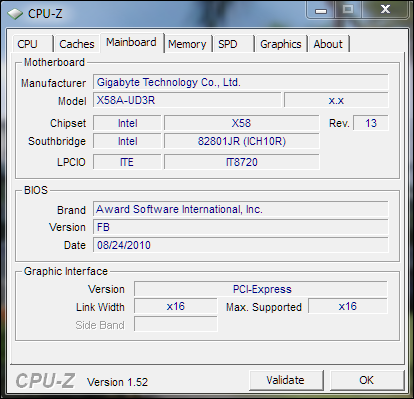Click the CPU-Z title bar icon

(15, 14)
